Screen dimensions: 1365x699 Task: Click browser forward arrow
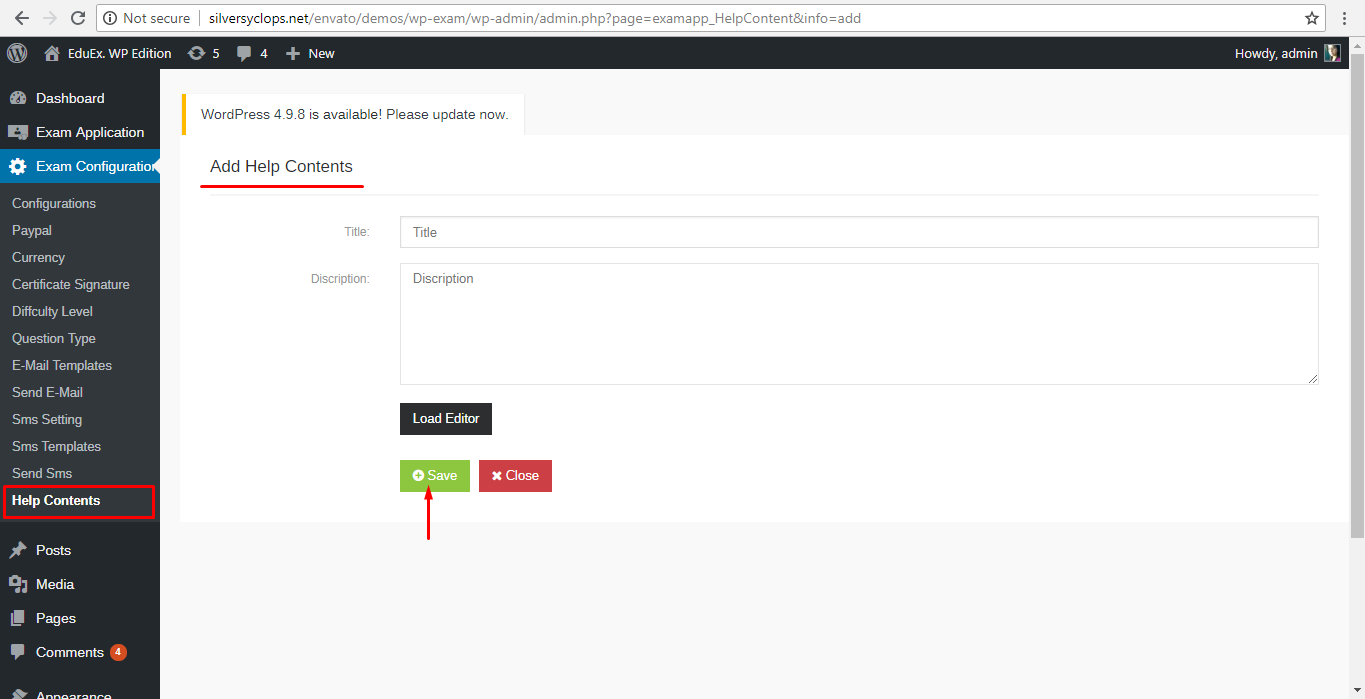[50, 18]
